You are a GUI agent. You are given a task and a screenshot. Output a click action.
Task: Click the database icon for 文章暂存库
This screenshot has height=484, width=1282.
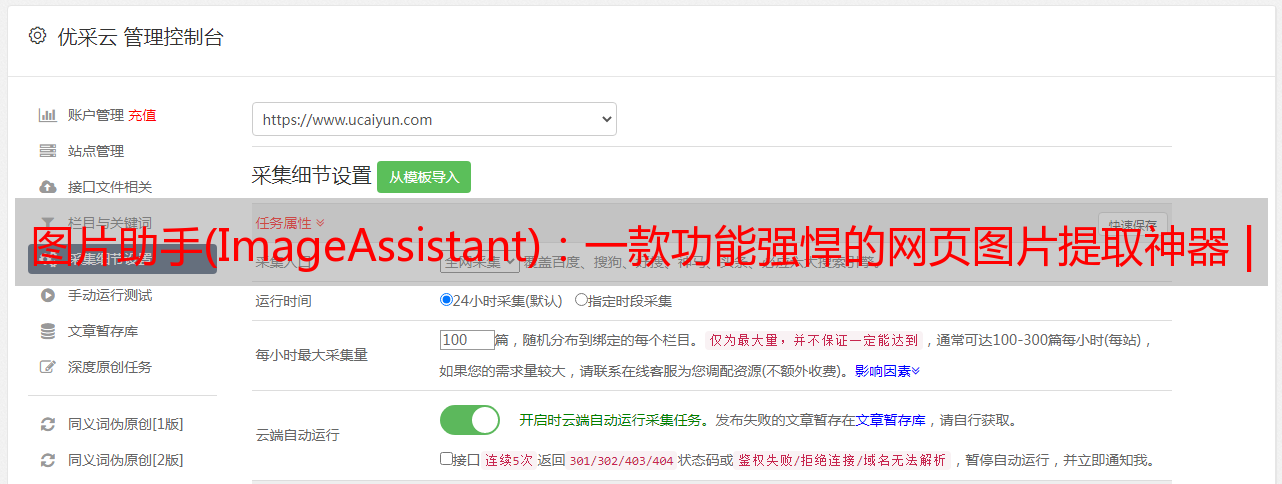[47, 331]
